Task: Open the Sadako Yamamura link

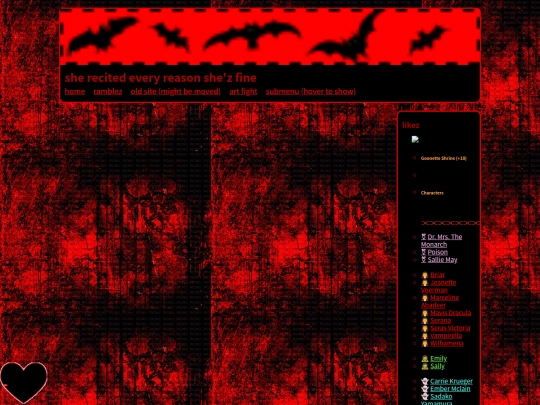Action: click(437, 400)
